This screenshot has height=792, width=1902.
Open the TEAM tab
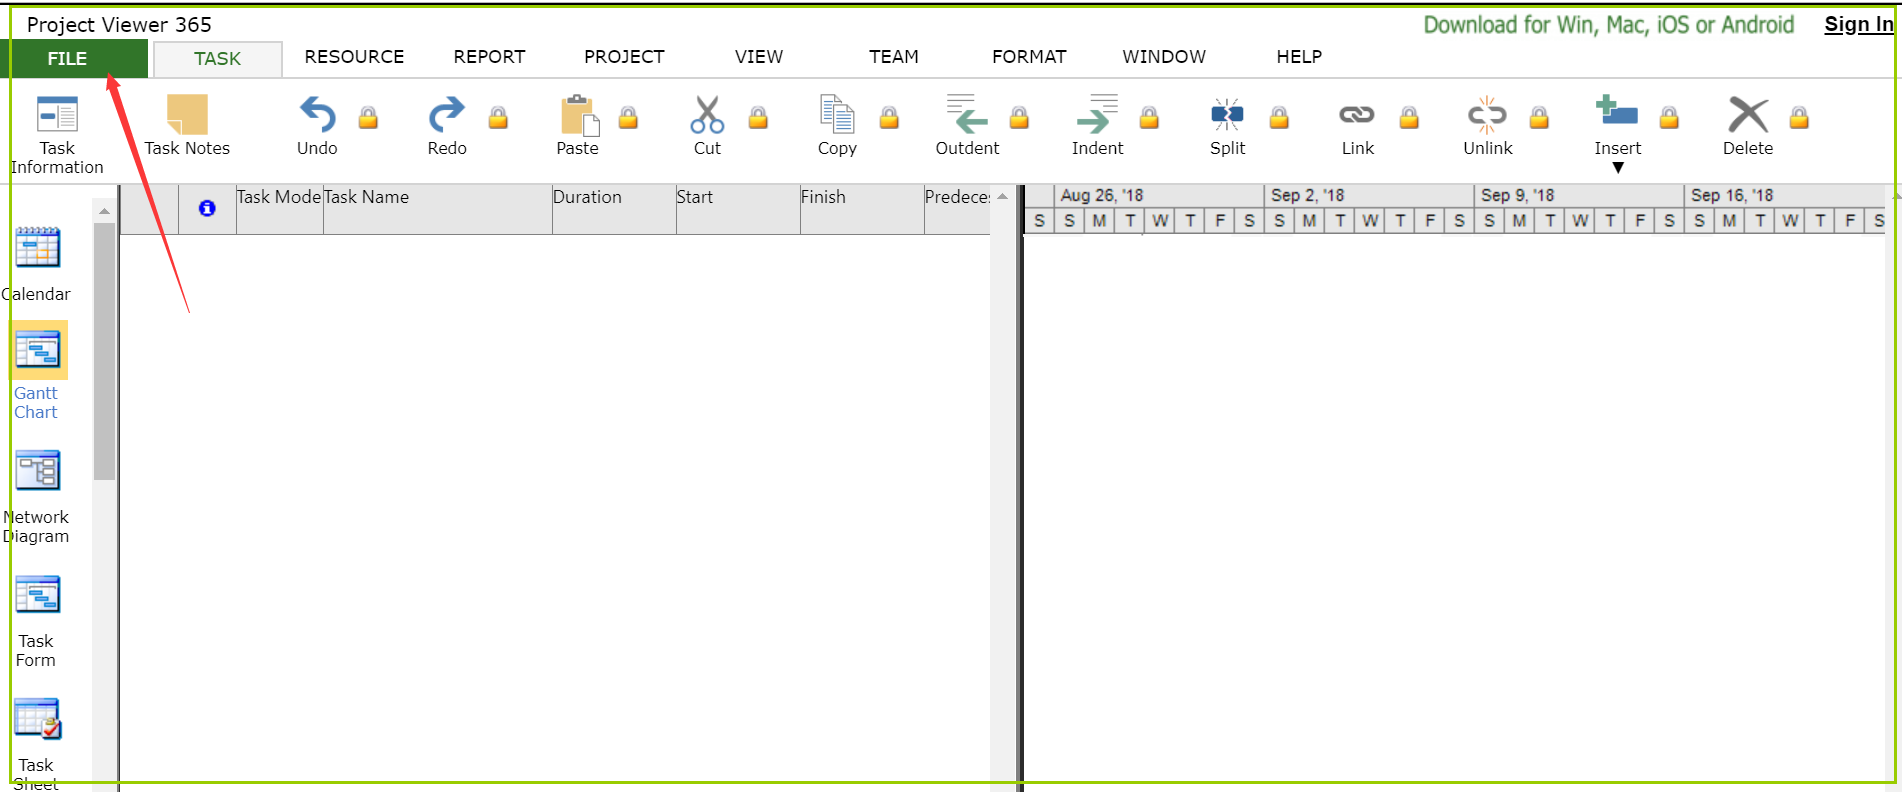894,57
